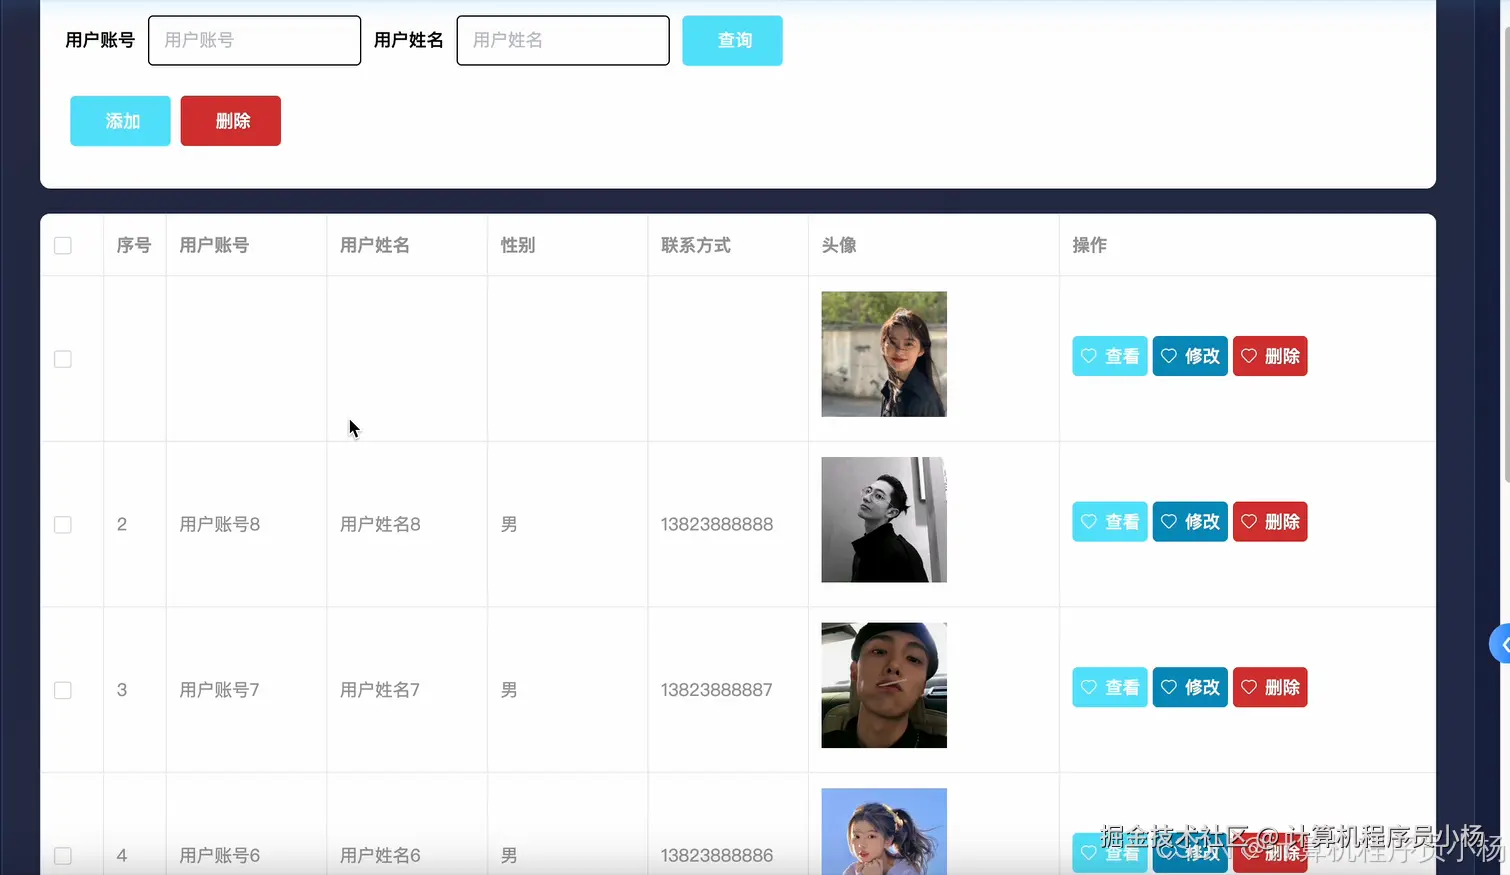Click phone number 13823888888
This screenshot has height=875, width=1510.
coord(717,524)
